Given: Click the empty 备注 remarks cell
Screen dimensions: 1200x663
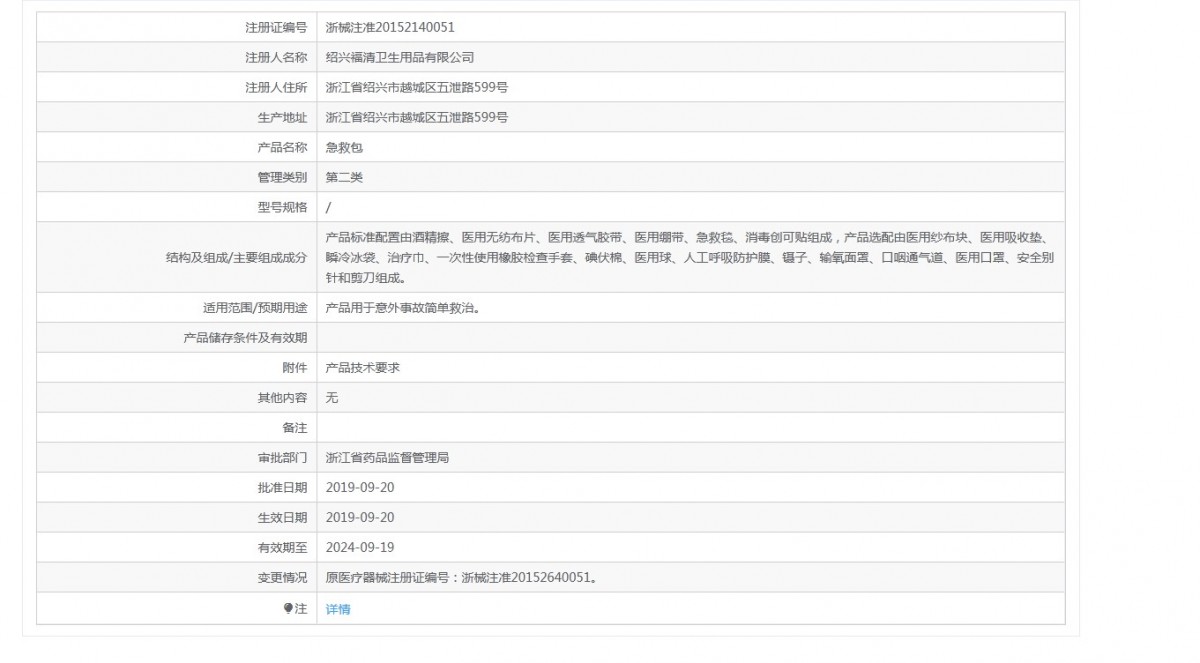Looking at the screenshot, I should (x=690, y=428).
